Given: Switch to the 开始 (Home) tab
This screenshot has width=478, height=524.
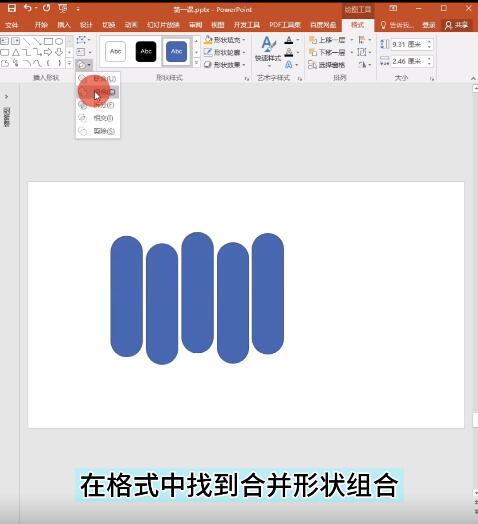Looking at the screenshot, I should click(x=41, y=25).
